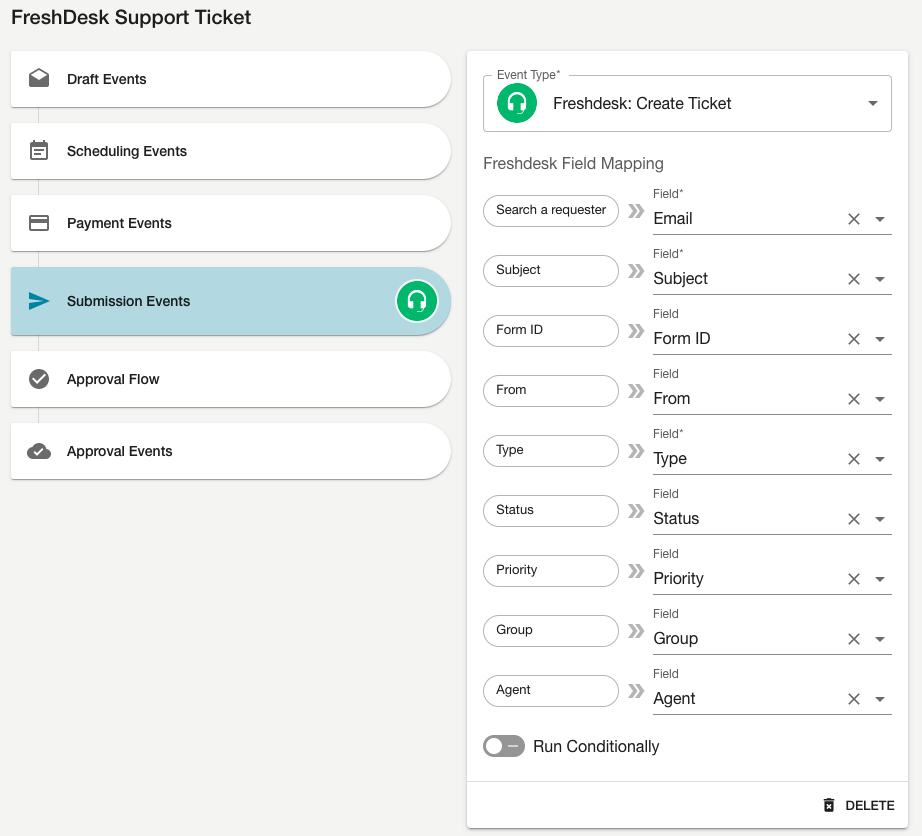The height and width of the screenshot is (836, 922).
Task: Open the Group field dropdown arrow
Action: [x=880, y=639]
